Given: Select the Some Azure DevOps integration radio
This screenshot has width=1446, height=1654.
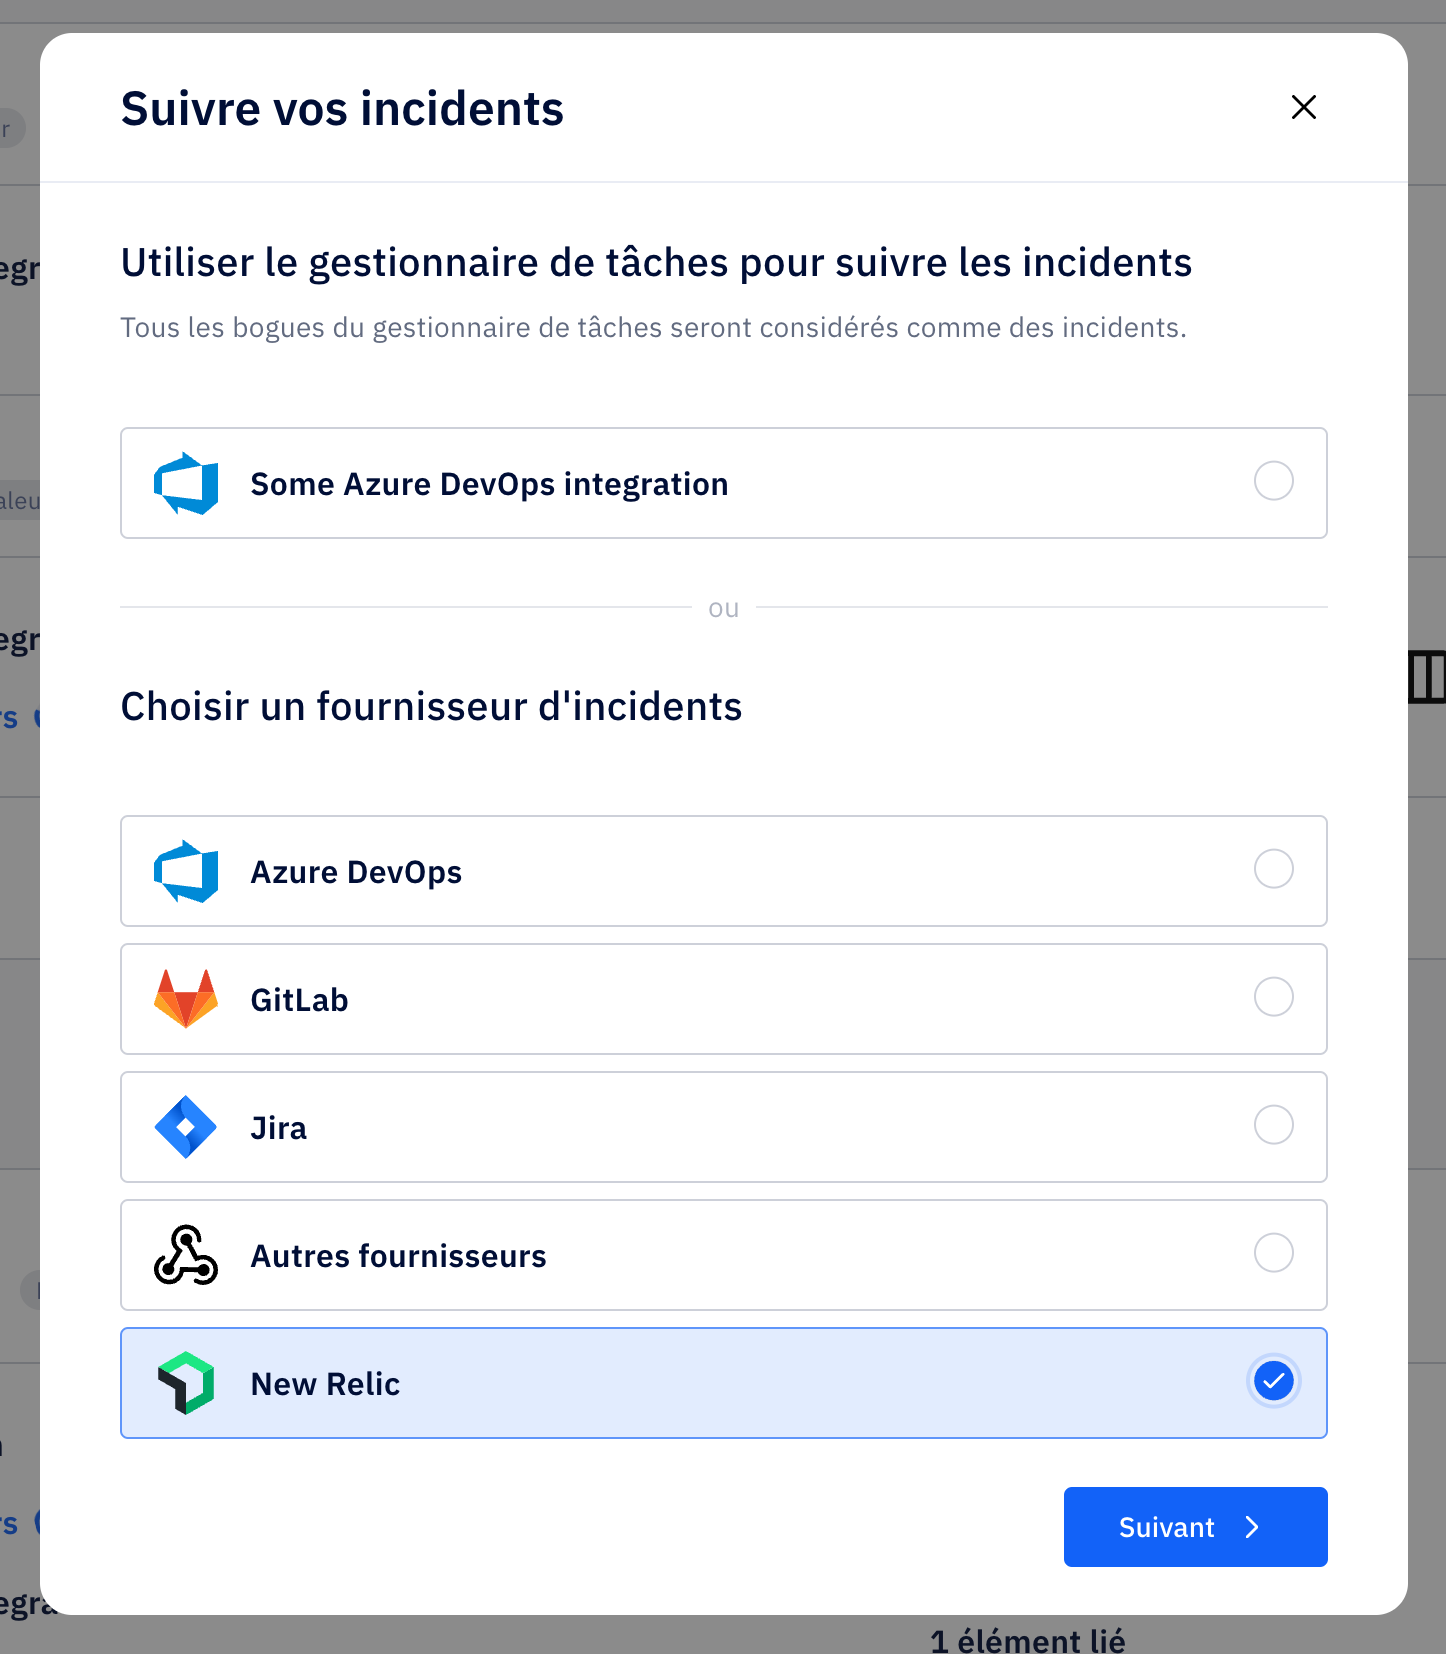Looking at the screenshot, I should [1274, 481].
